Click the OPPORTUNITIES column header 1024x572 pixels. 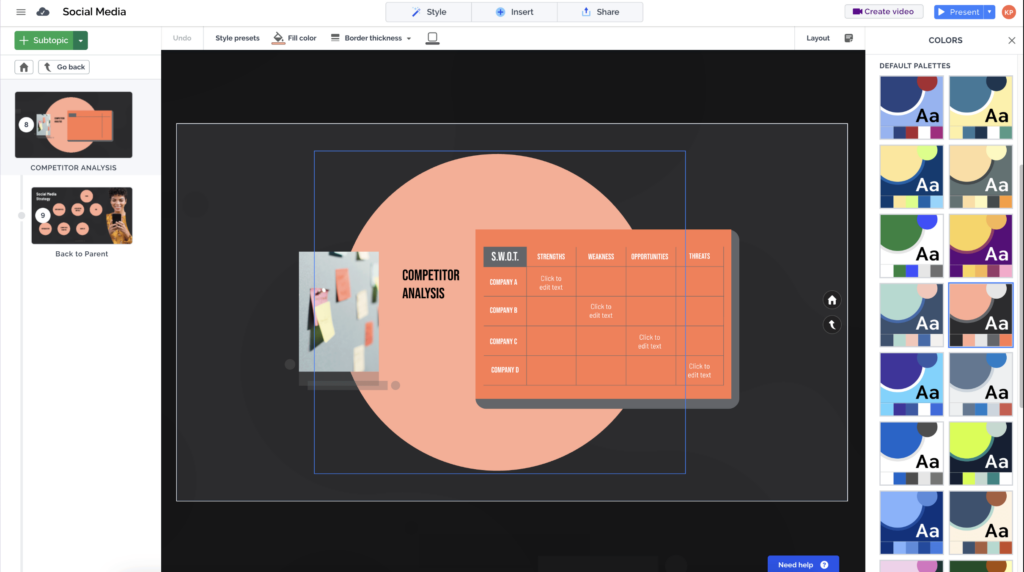[650, 257]
